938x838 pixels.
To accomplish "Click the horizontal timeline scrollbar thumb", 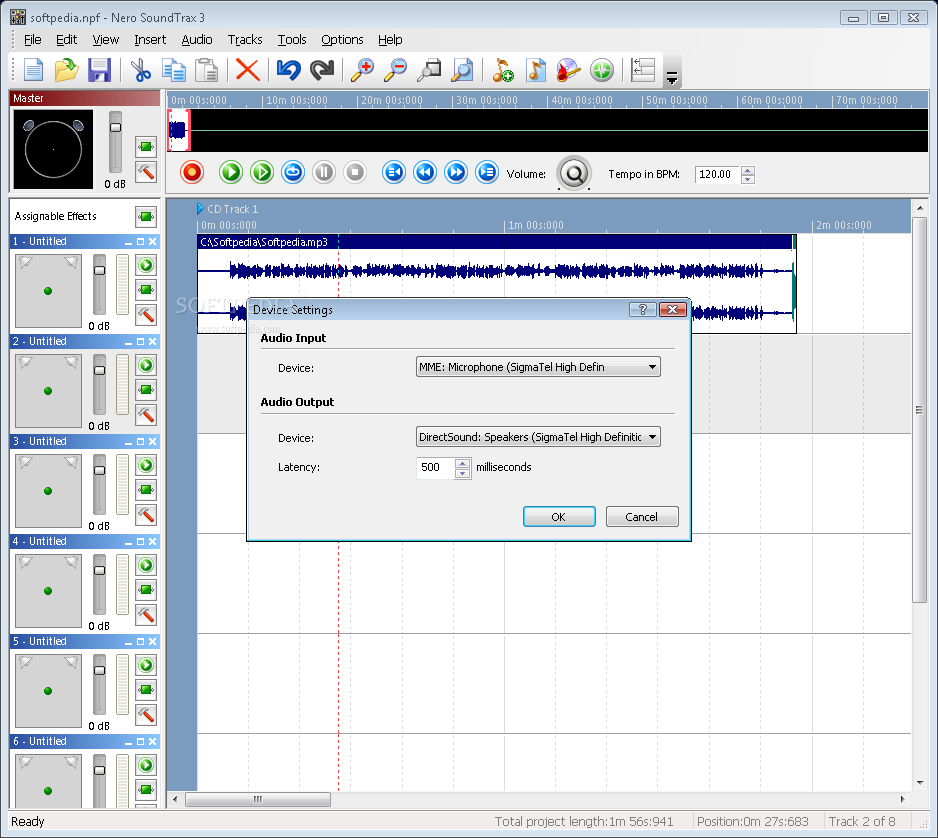I will tap(258, 799).
